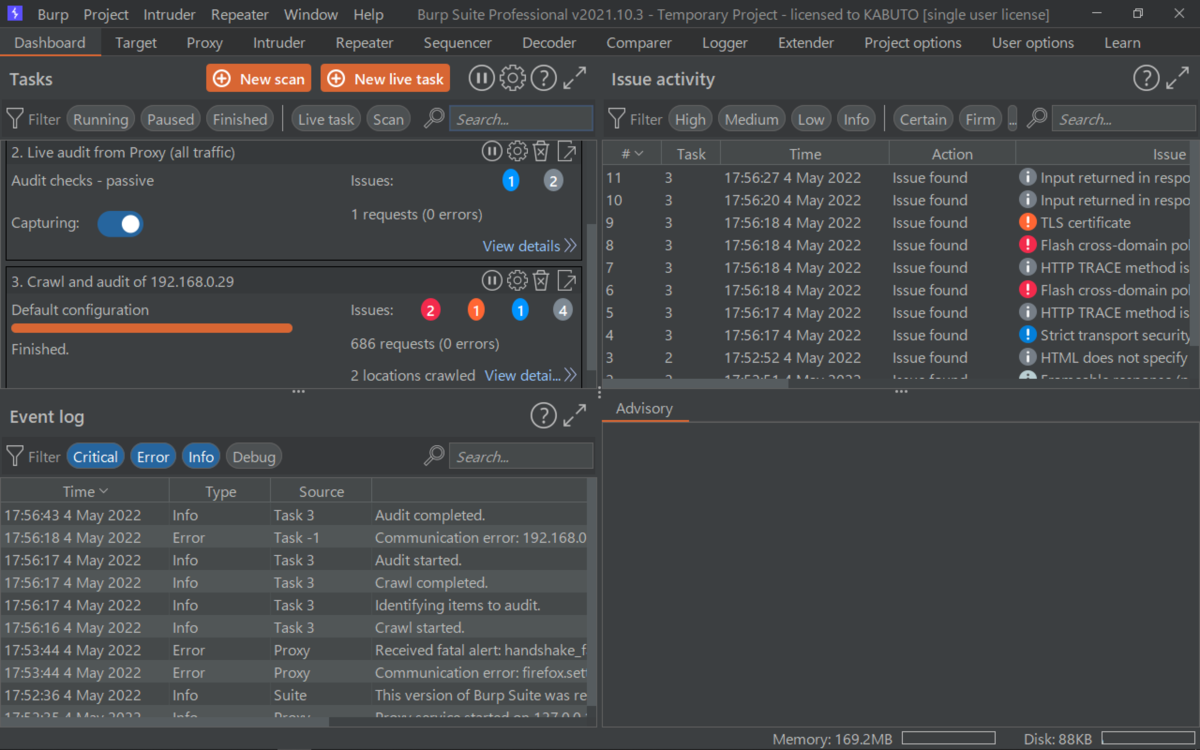Toggle the Error event log filter
The width and height of the screenshot is (1200, 750).
click(x=153, y=457)
